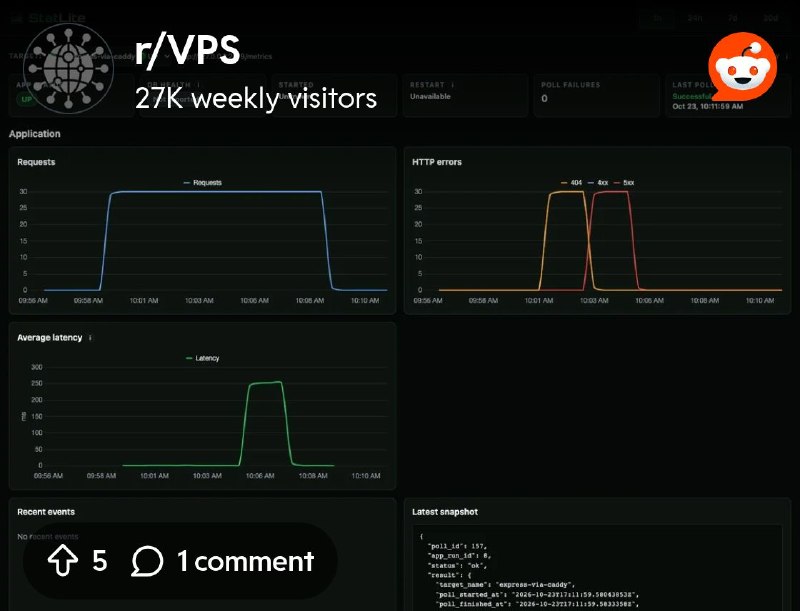The width and height of the screenshot is (800, 611).
Task: Click the blue Requests plateau line in chart
Action: [214, 192]
